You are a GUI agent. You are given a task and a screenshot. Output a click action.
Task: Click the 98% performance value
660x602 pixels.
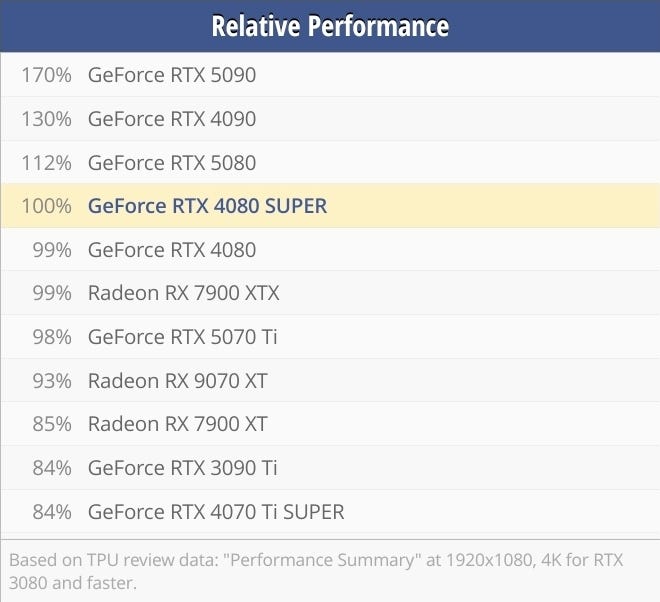tap(52, 337)
